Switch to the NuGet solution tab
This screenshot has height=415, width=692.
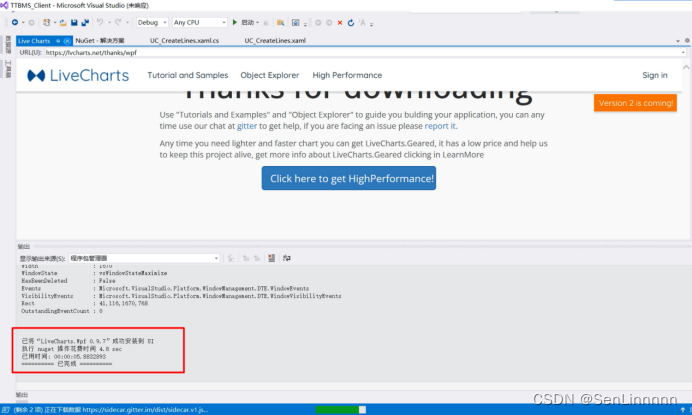pyautogui.click(x=100, y=41)
